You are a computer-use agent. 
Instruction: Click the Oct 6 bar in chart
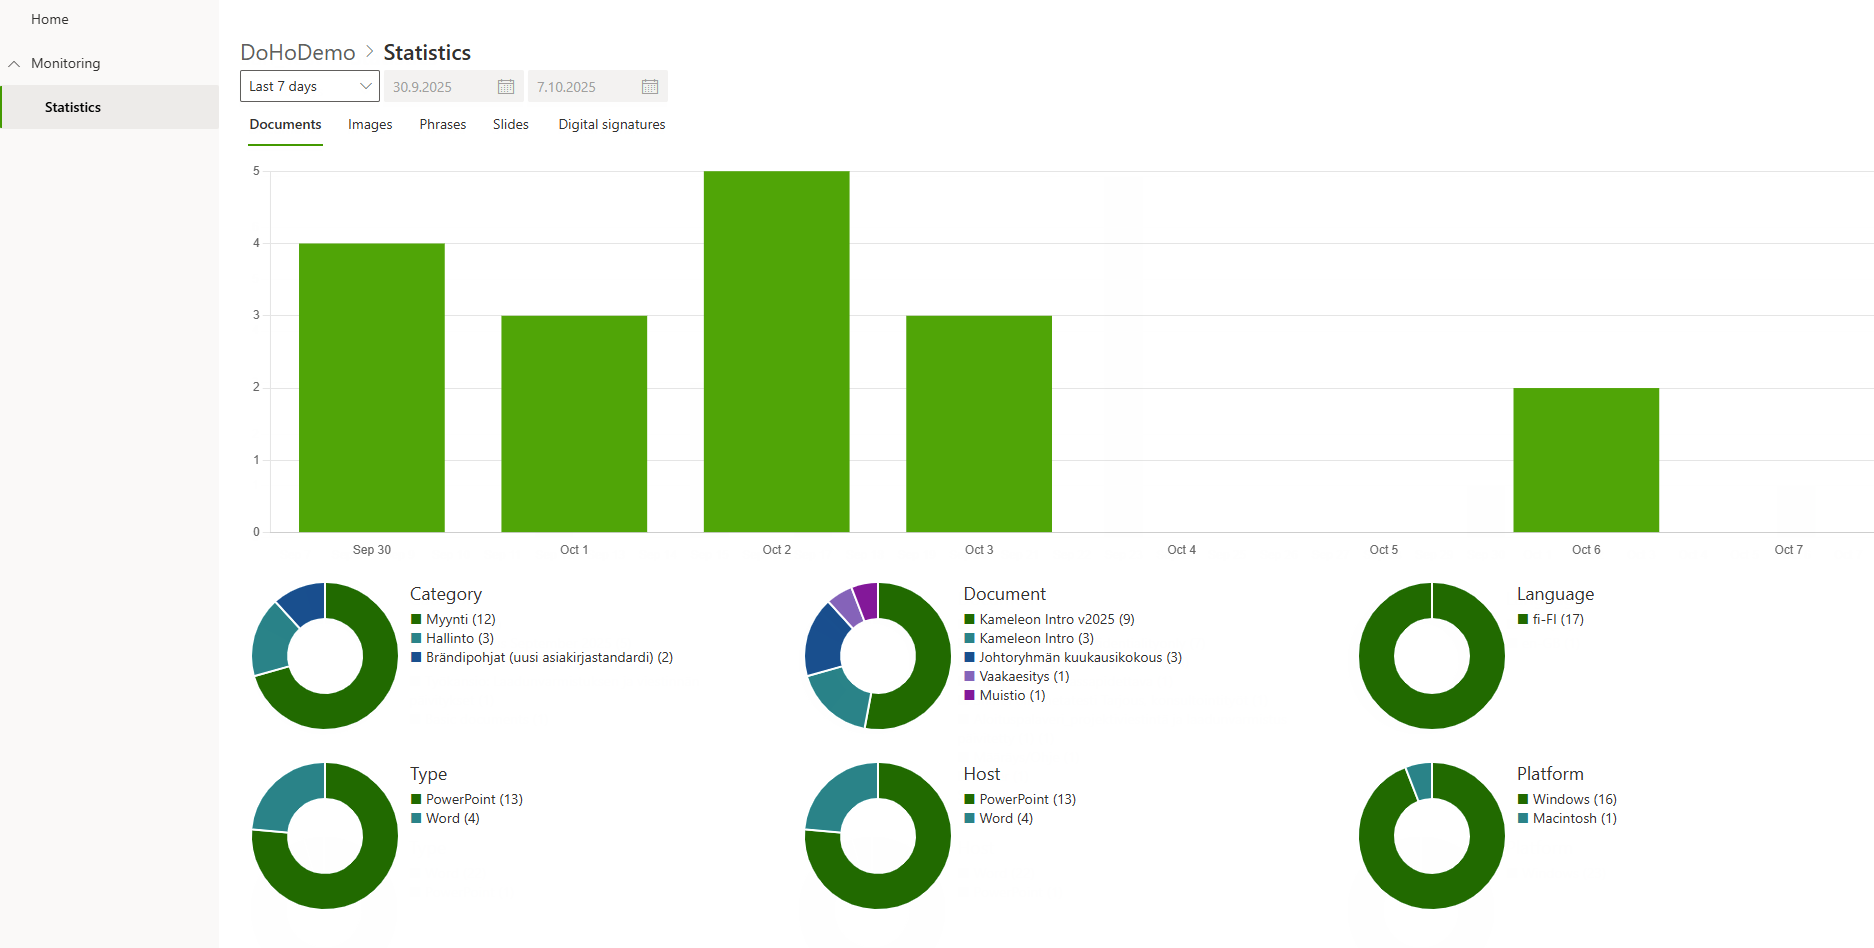(x=1585, y=460)
